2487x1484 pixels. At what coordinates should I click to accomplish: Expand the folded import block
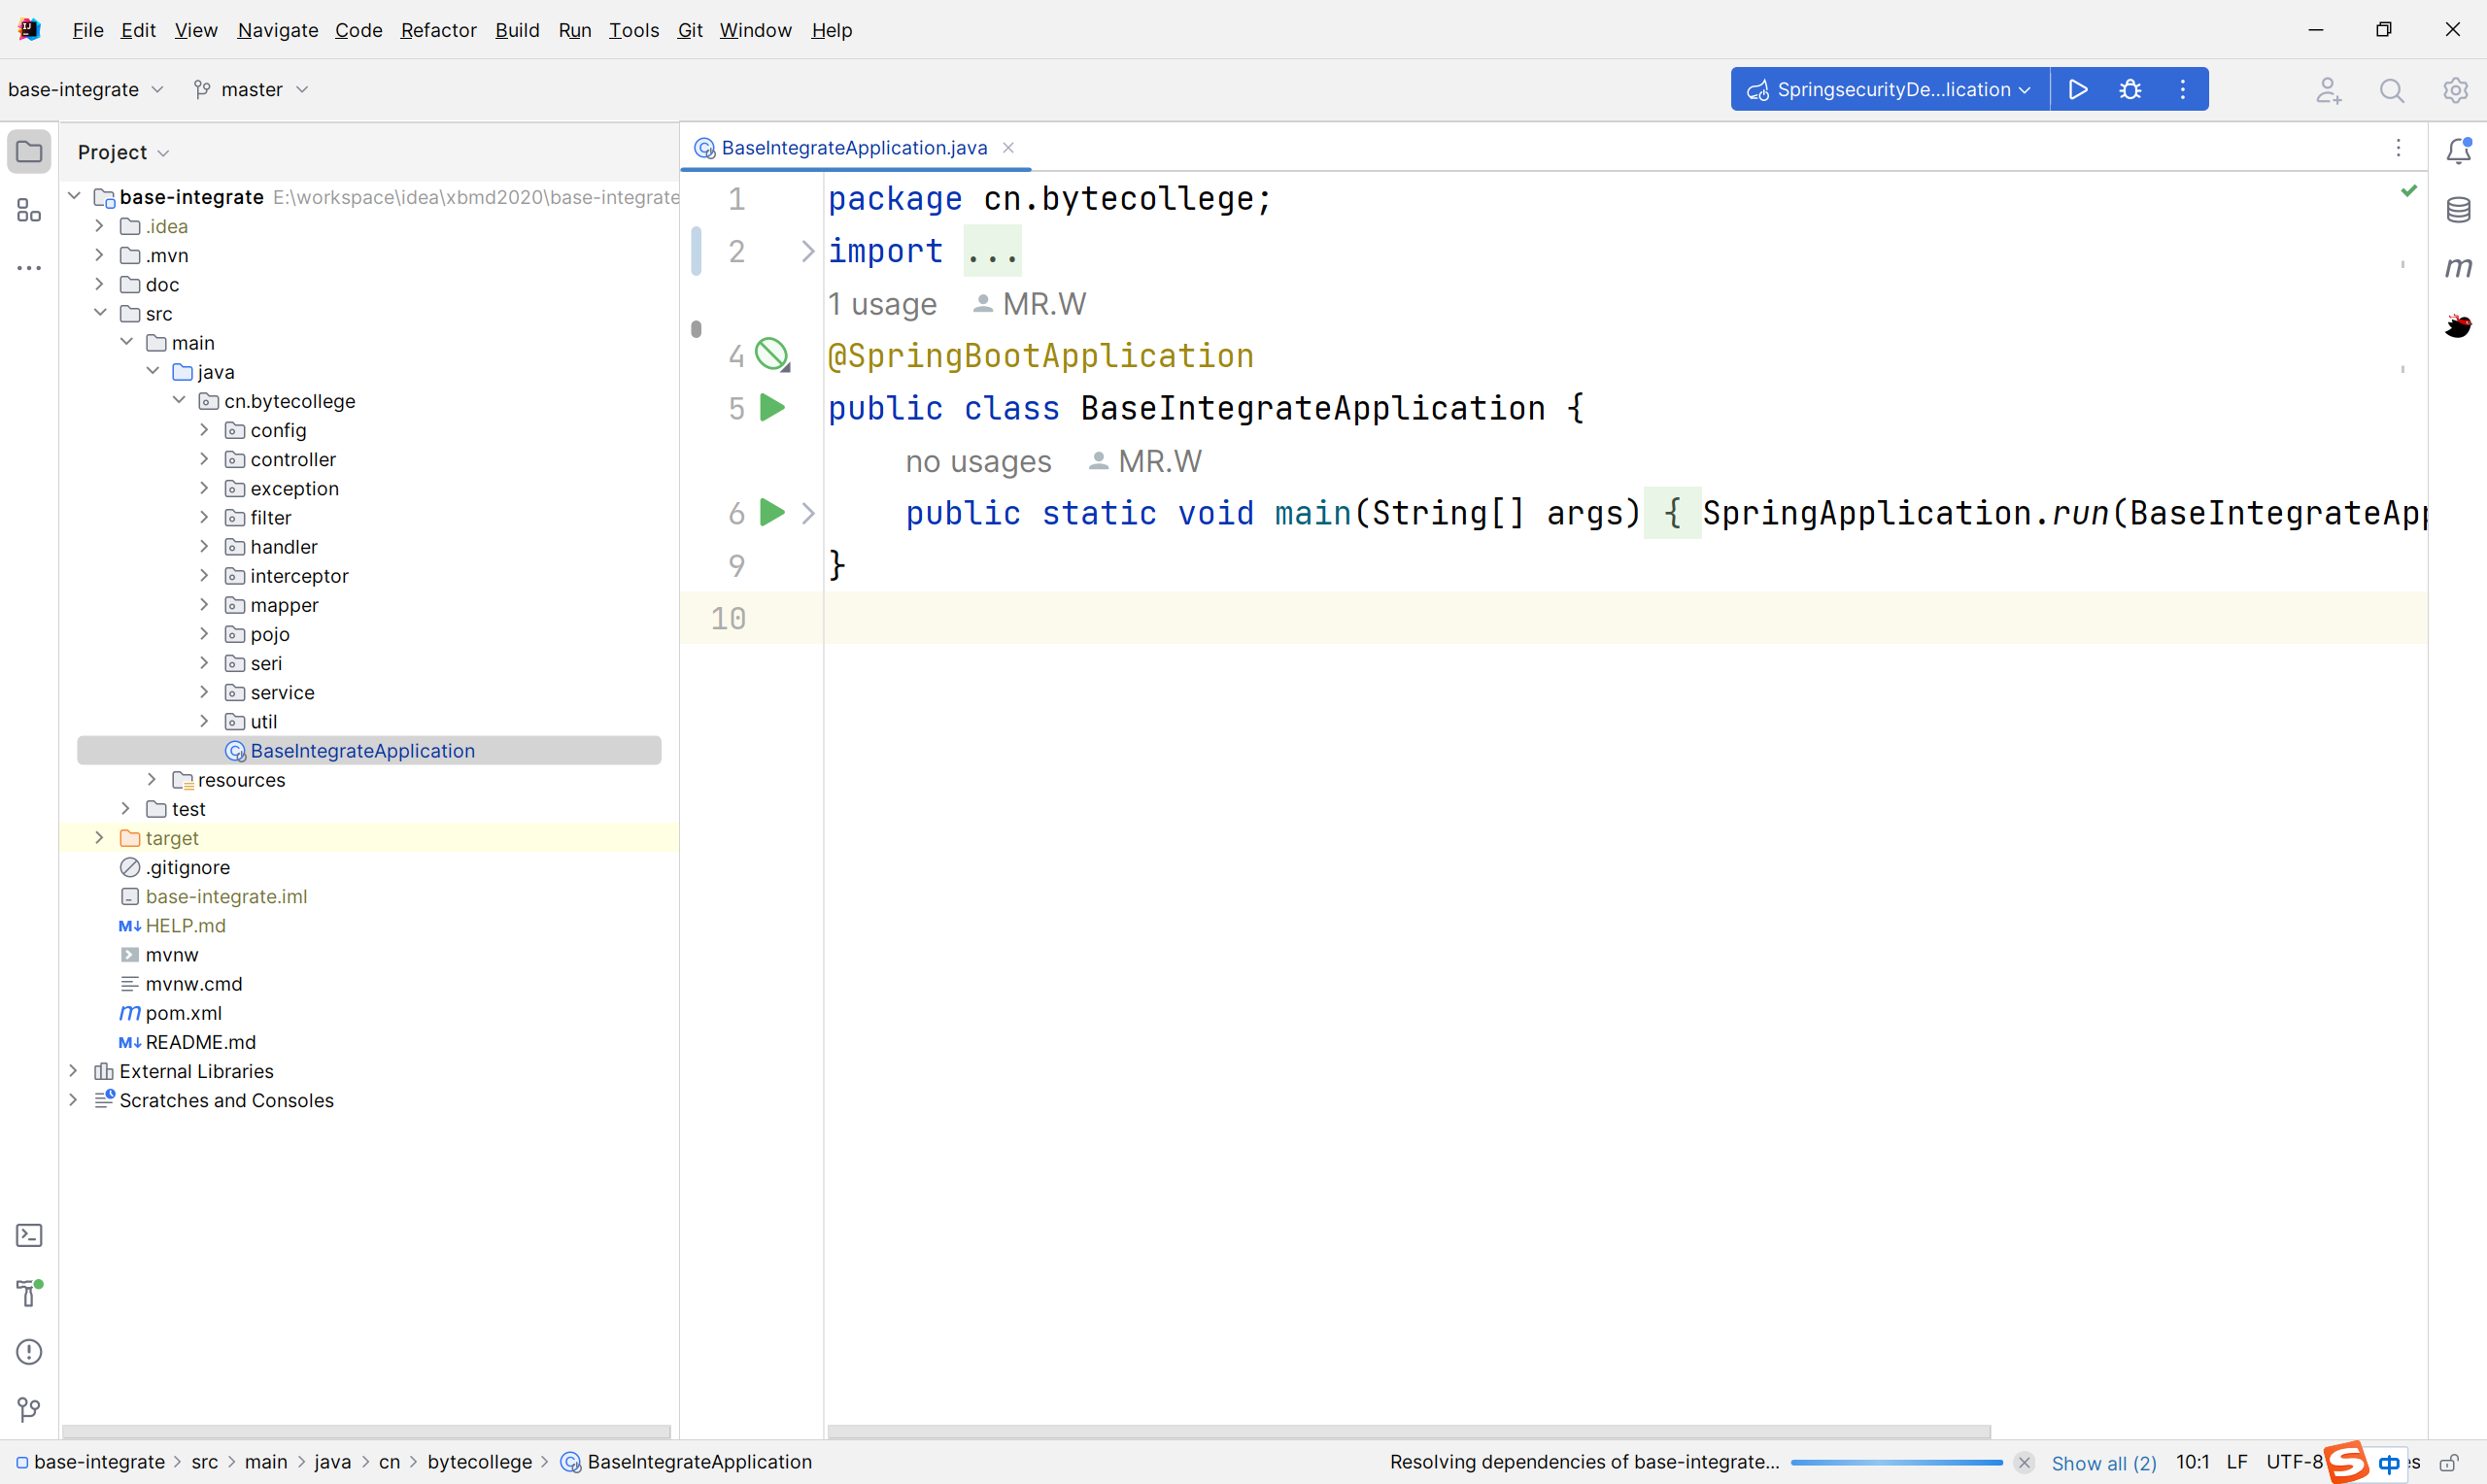(x=808, y=251)
